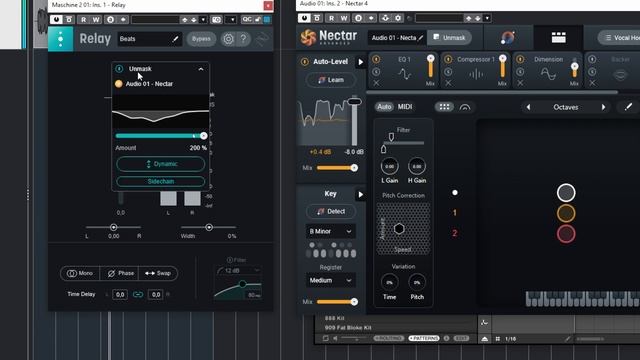The height and width of the screenshot is (360, 640).
Task: Click Relay window bypass icon next to power
Action: (69, 19)
